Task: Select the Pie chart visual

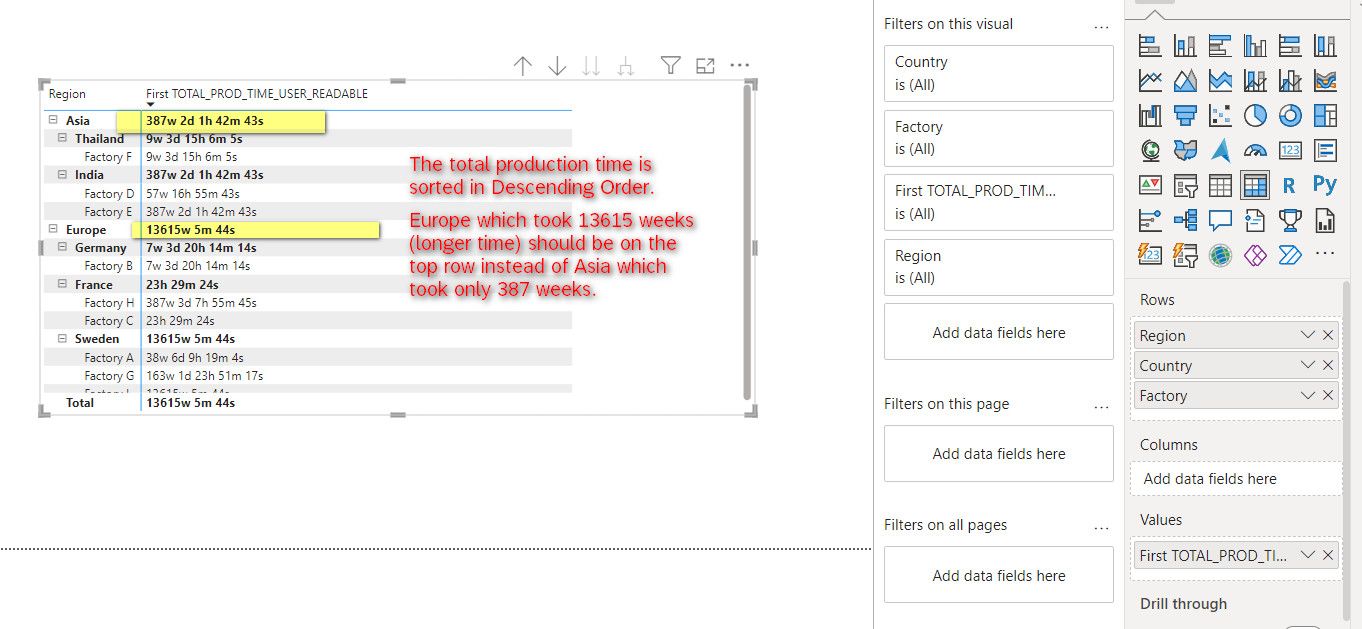Action: (1255, 115)
